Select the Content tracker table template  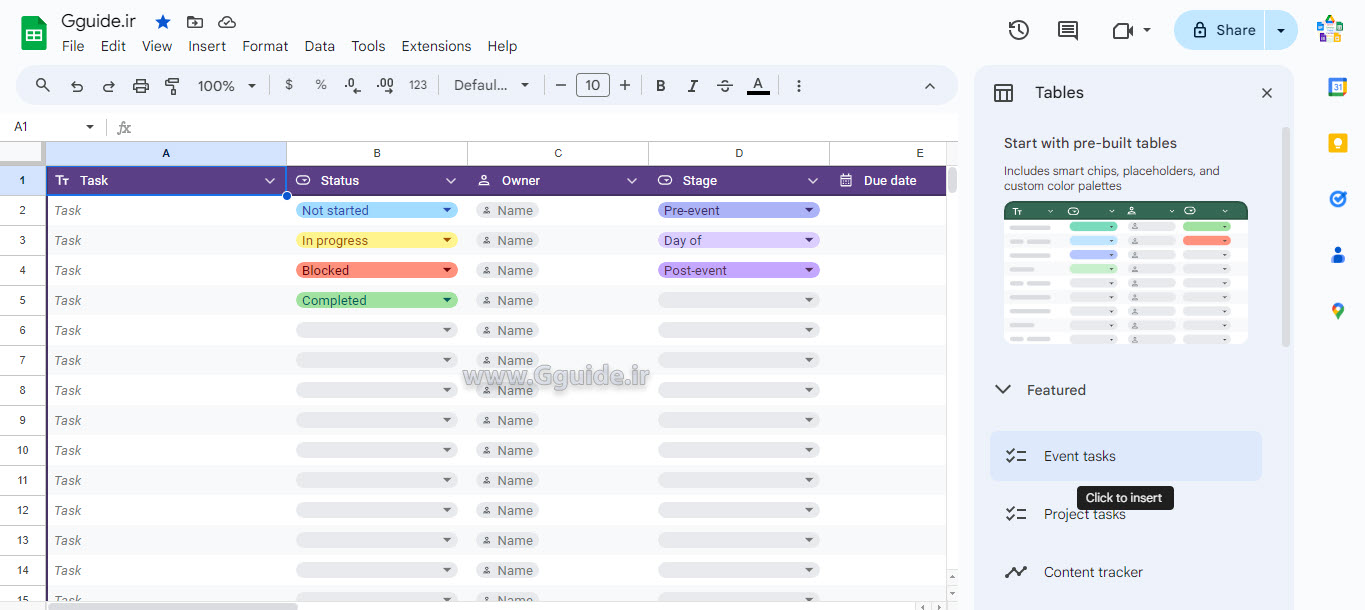[1093, 571]
